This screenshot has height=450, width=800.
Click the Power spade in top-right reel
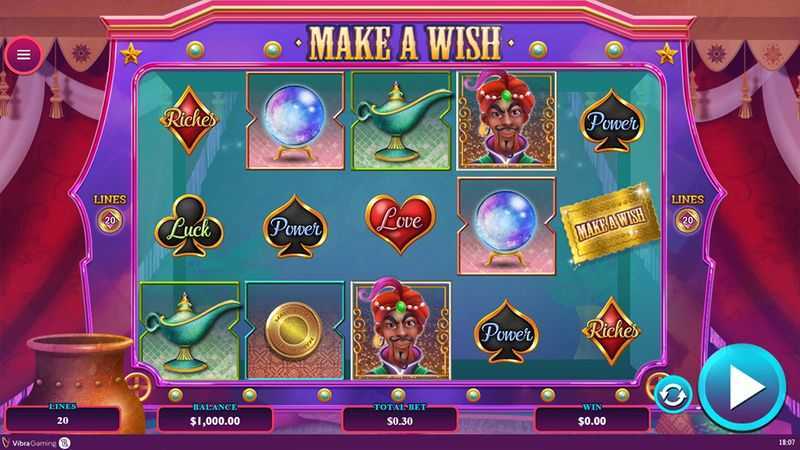(x=612, y=121)
